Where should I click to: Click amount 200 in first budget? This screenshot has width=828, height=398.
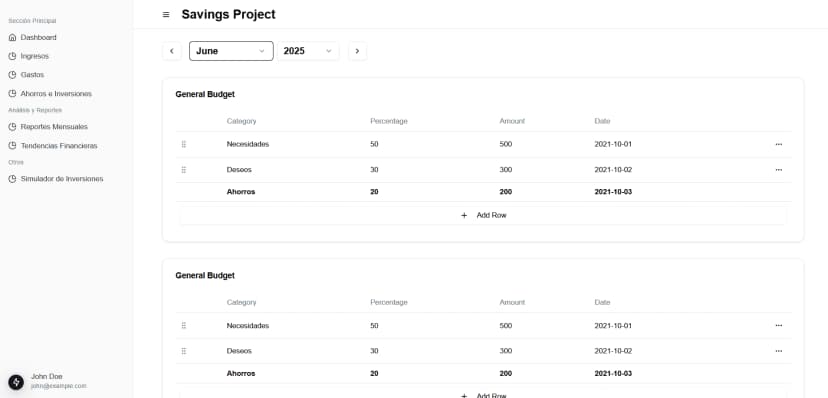coord(506,192)
